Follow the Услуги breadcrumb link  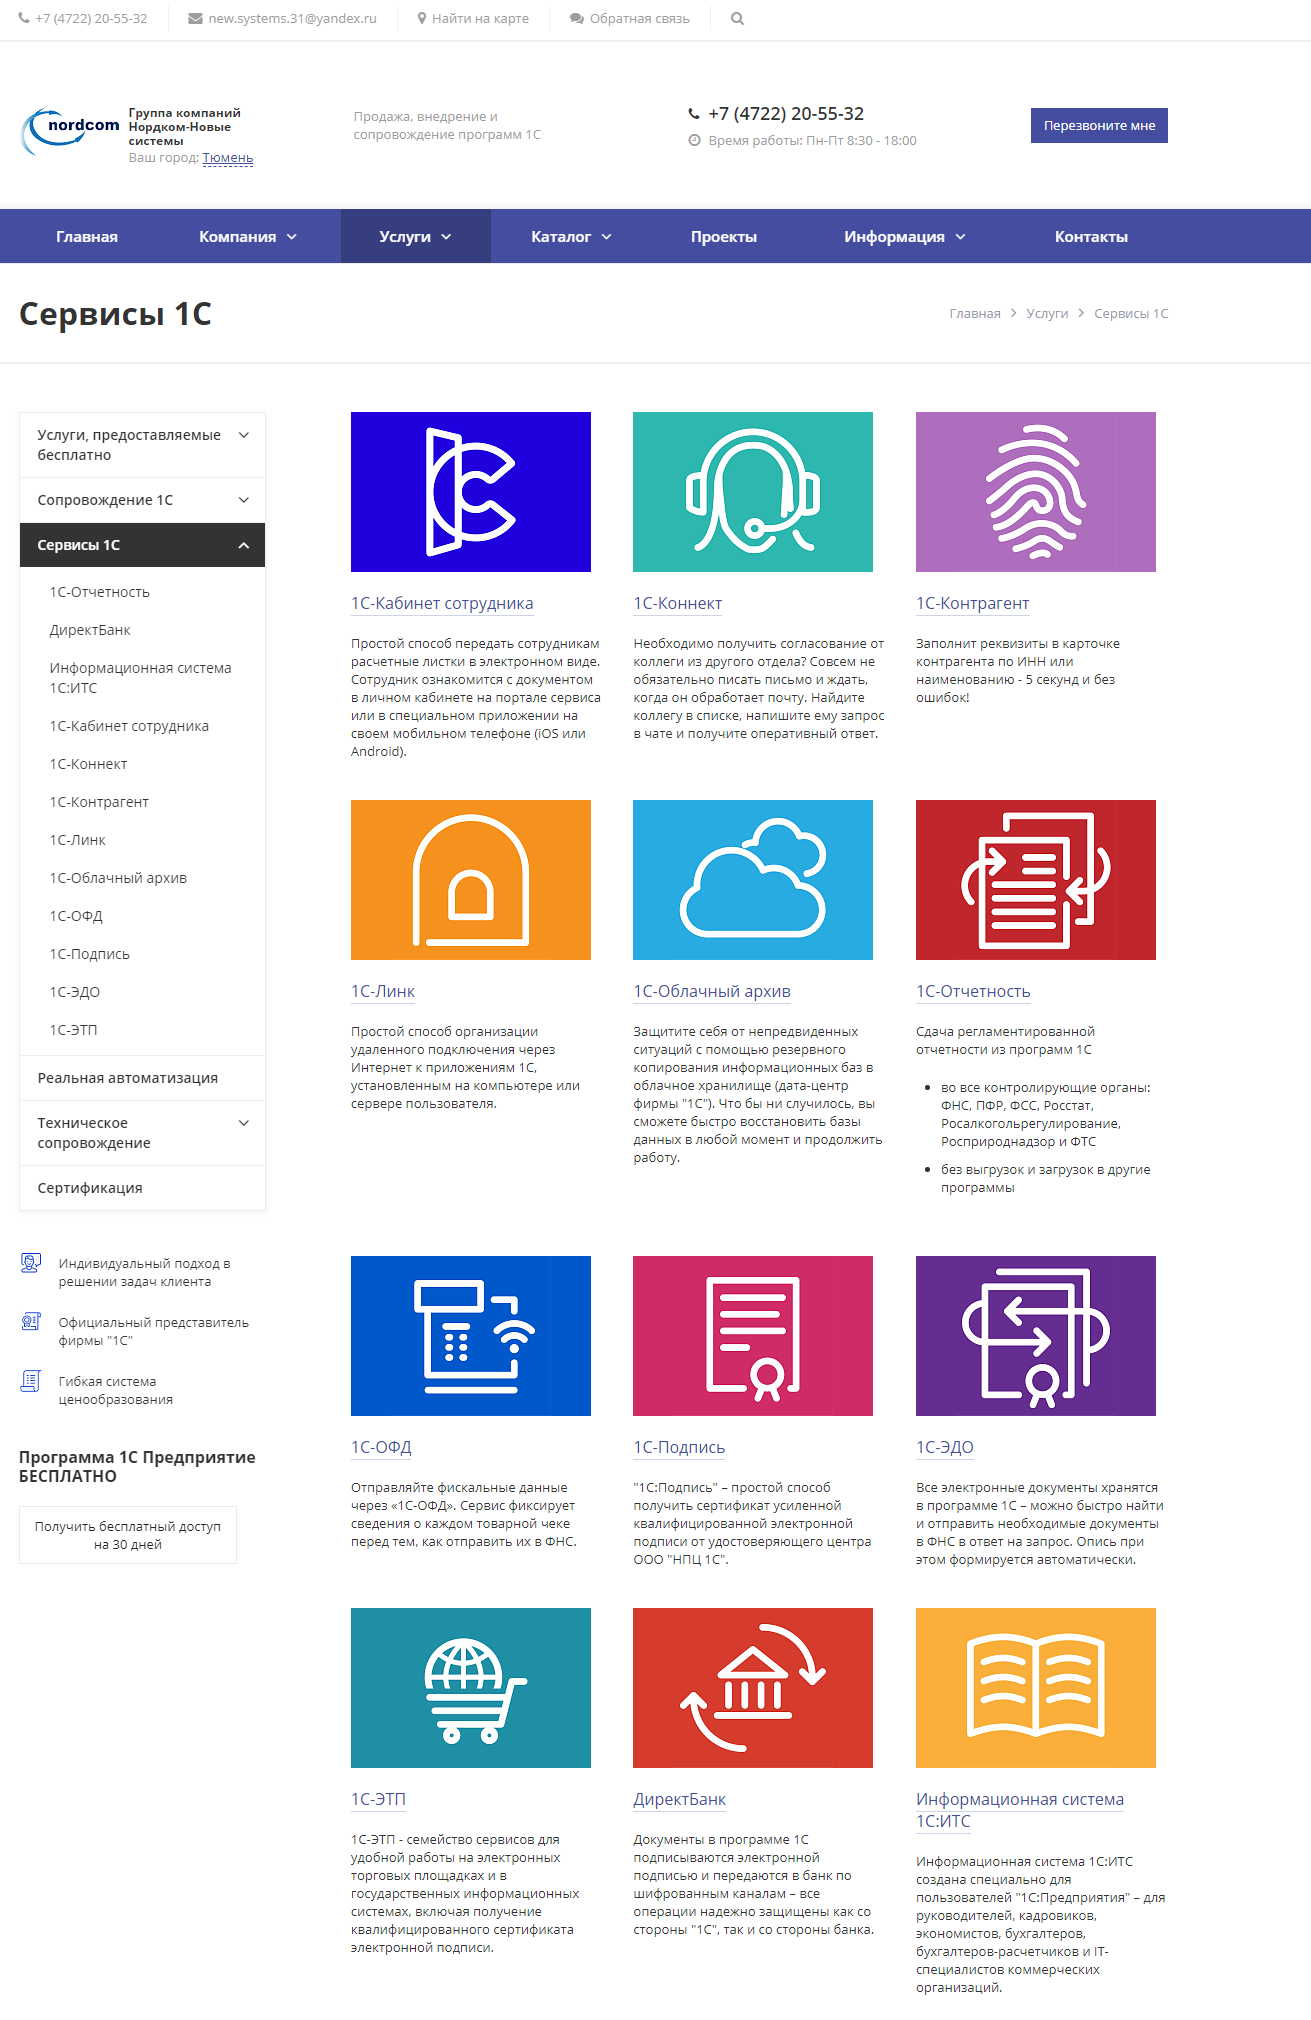[1047, 313]
